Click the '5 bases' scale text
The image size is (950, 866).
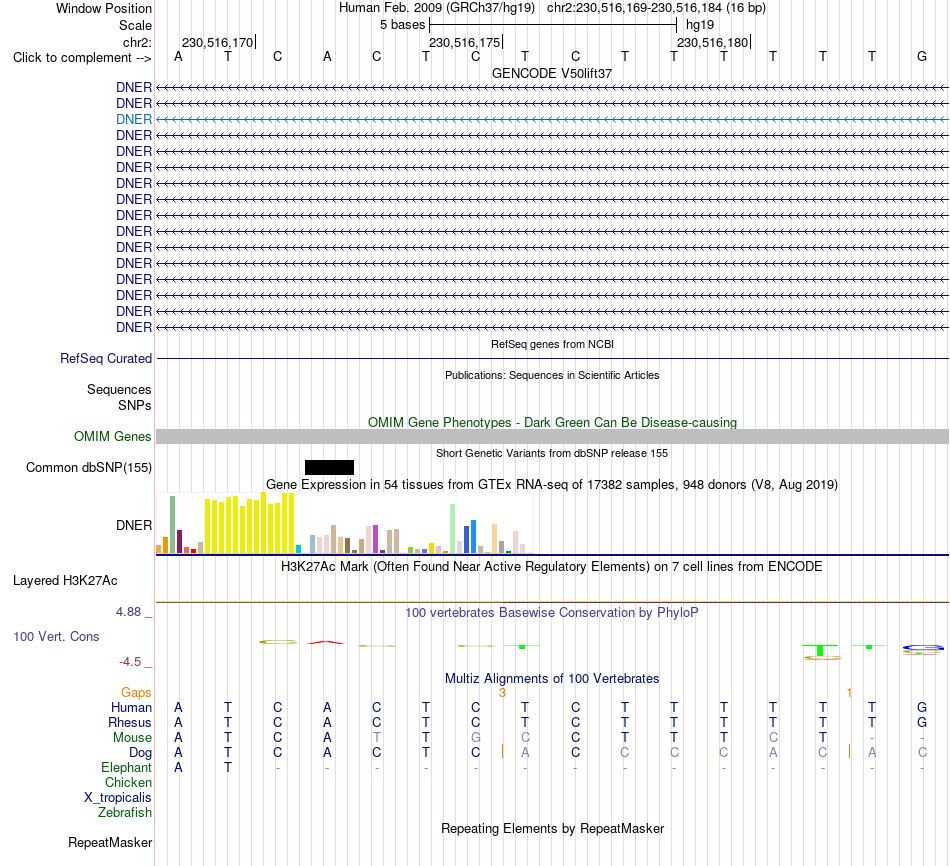pyautogui.click(x=402, y=25)
